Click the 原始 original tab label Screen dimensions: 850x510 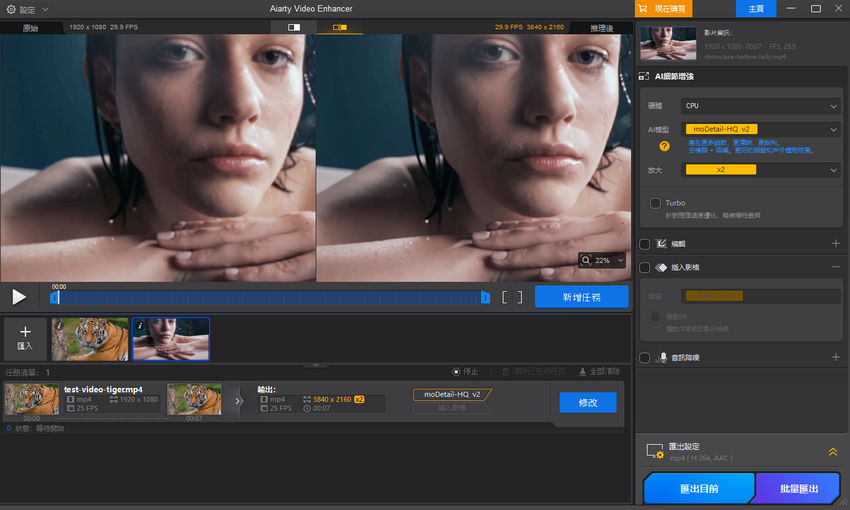30,28
